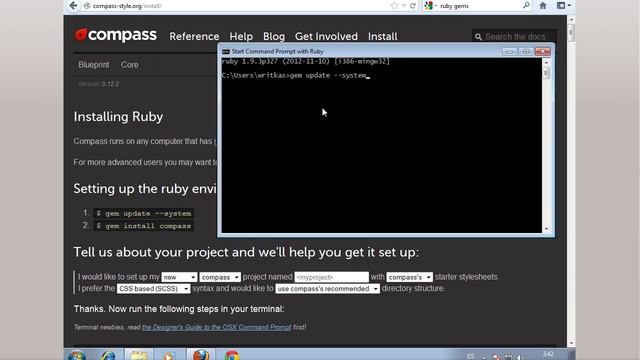This screenshot has height=360, width=640.
Task: Open the file explorer folder on taskbar
Action: 139,355
